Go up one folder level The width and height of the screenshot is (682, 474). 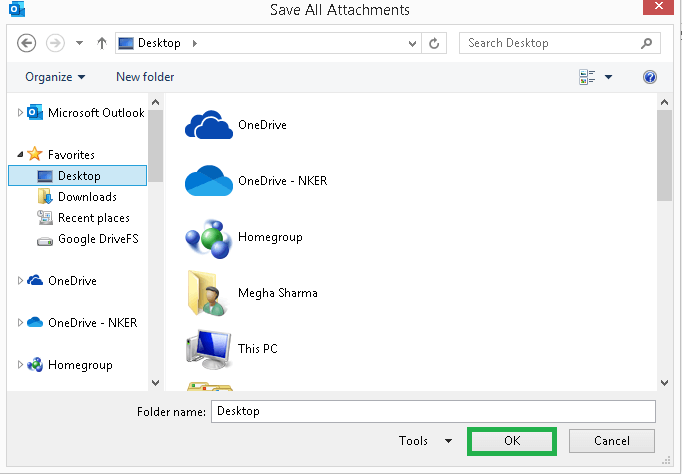102,43
